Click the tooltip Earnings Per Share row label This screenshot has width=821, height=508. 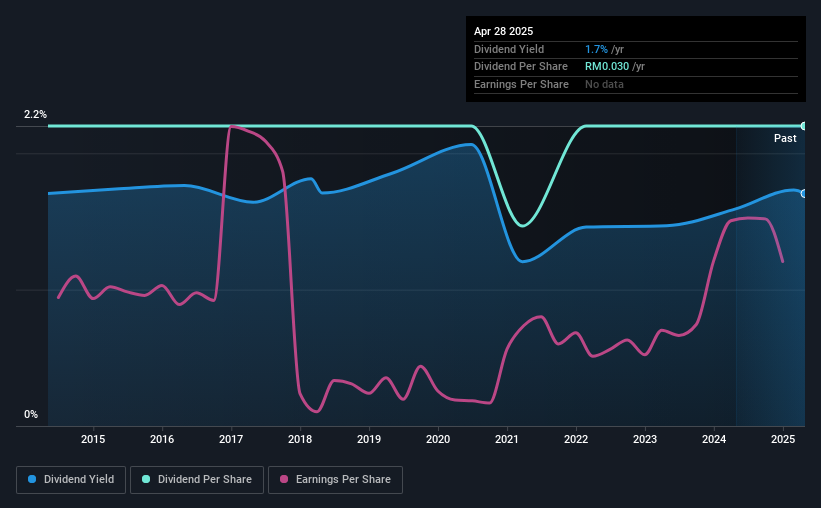tap(522, 84)
